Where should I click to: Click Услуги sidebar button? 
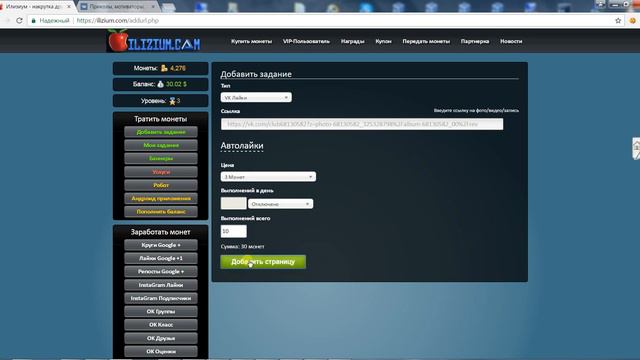pos(161,172)
